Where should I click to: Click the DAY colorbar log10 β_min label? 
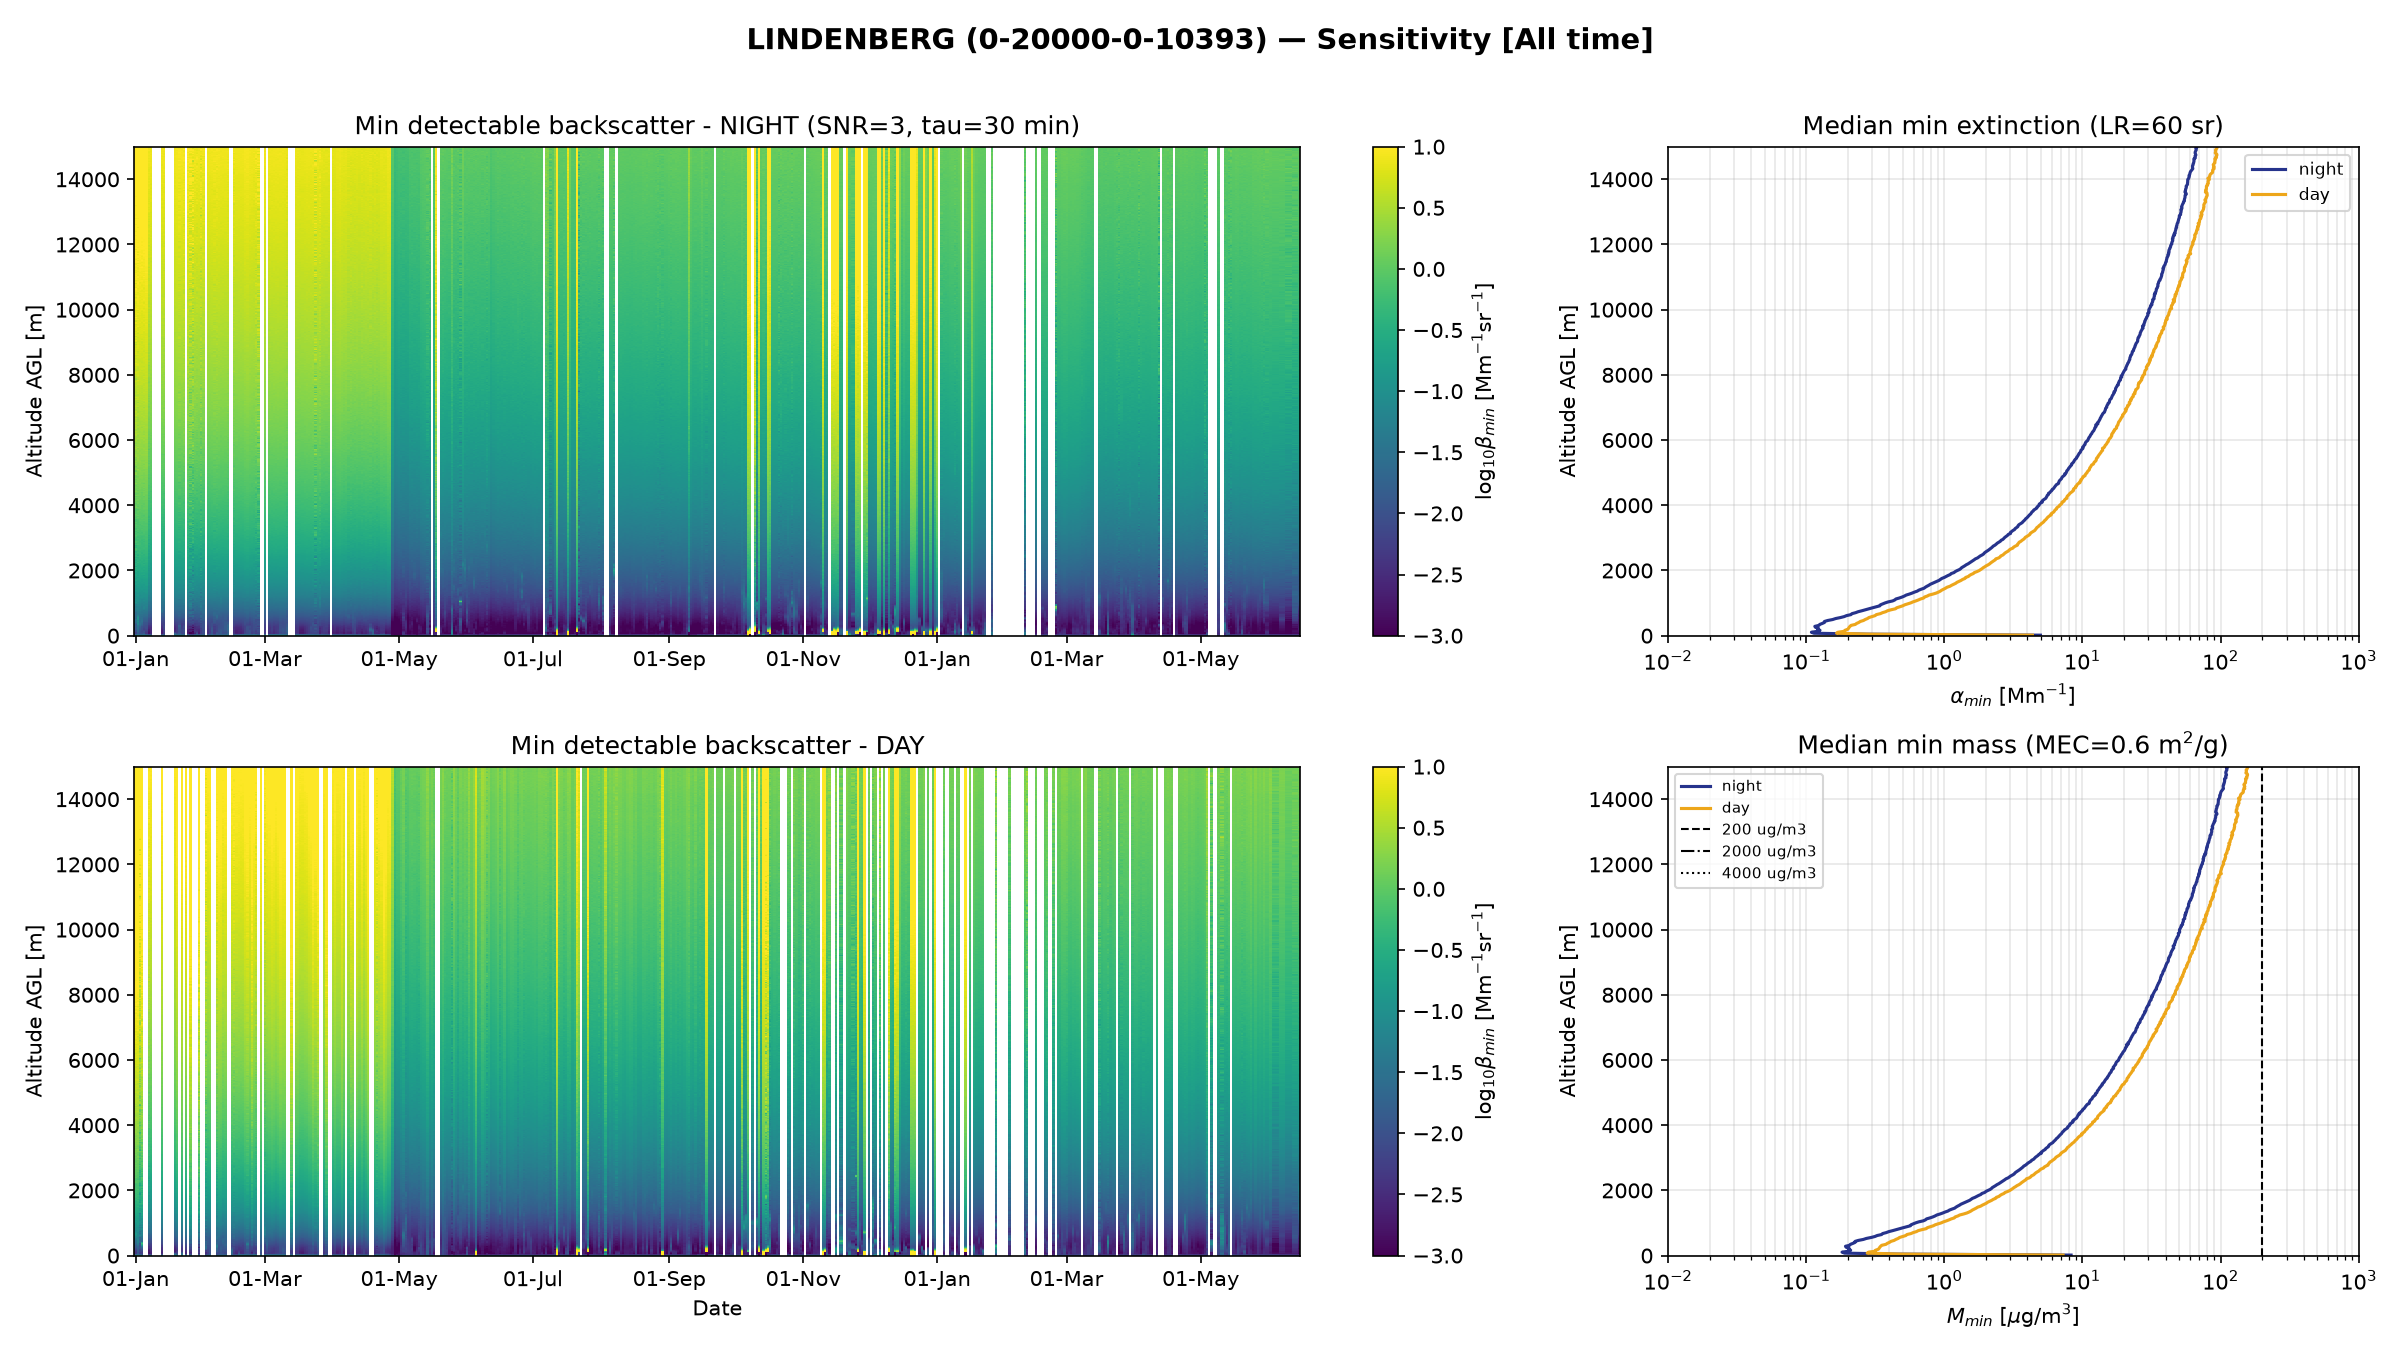(1484, 1011)
